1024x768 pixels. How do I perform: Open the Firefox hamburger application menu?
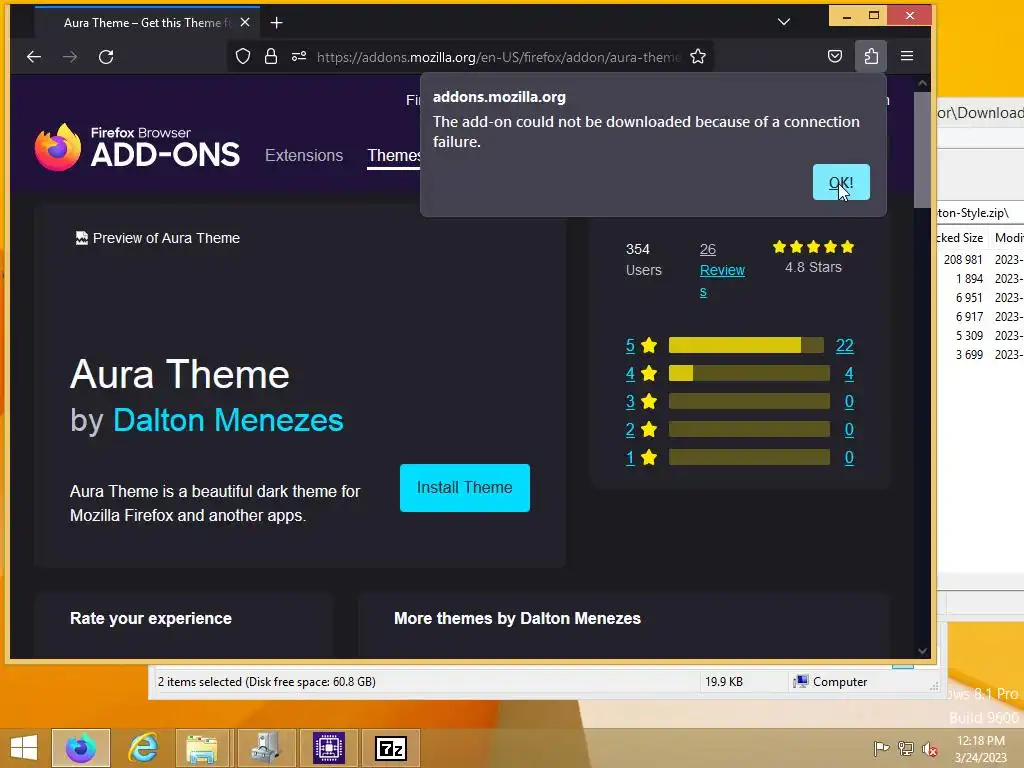tap(907, 56)
